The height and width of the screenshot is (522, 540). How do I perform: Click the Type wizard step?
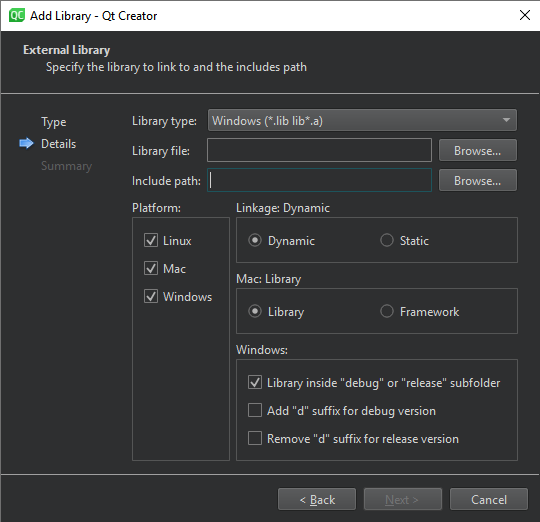click(54, 122)
